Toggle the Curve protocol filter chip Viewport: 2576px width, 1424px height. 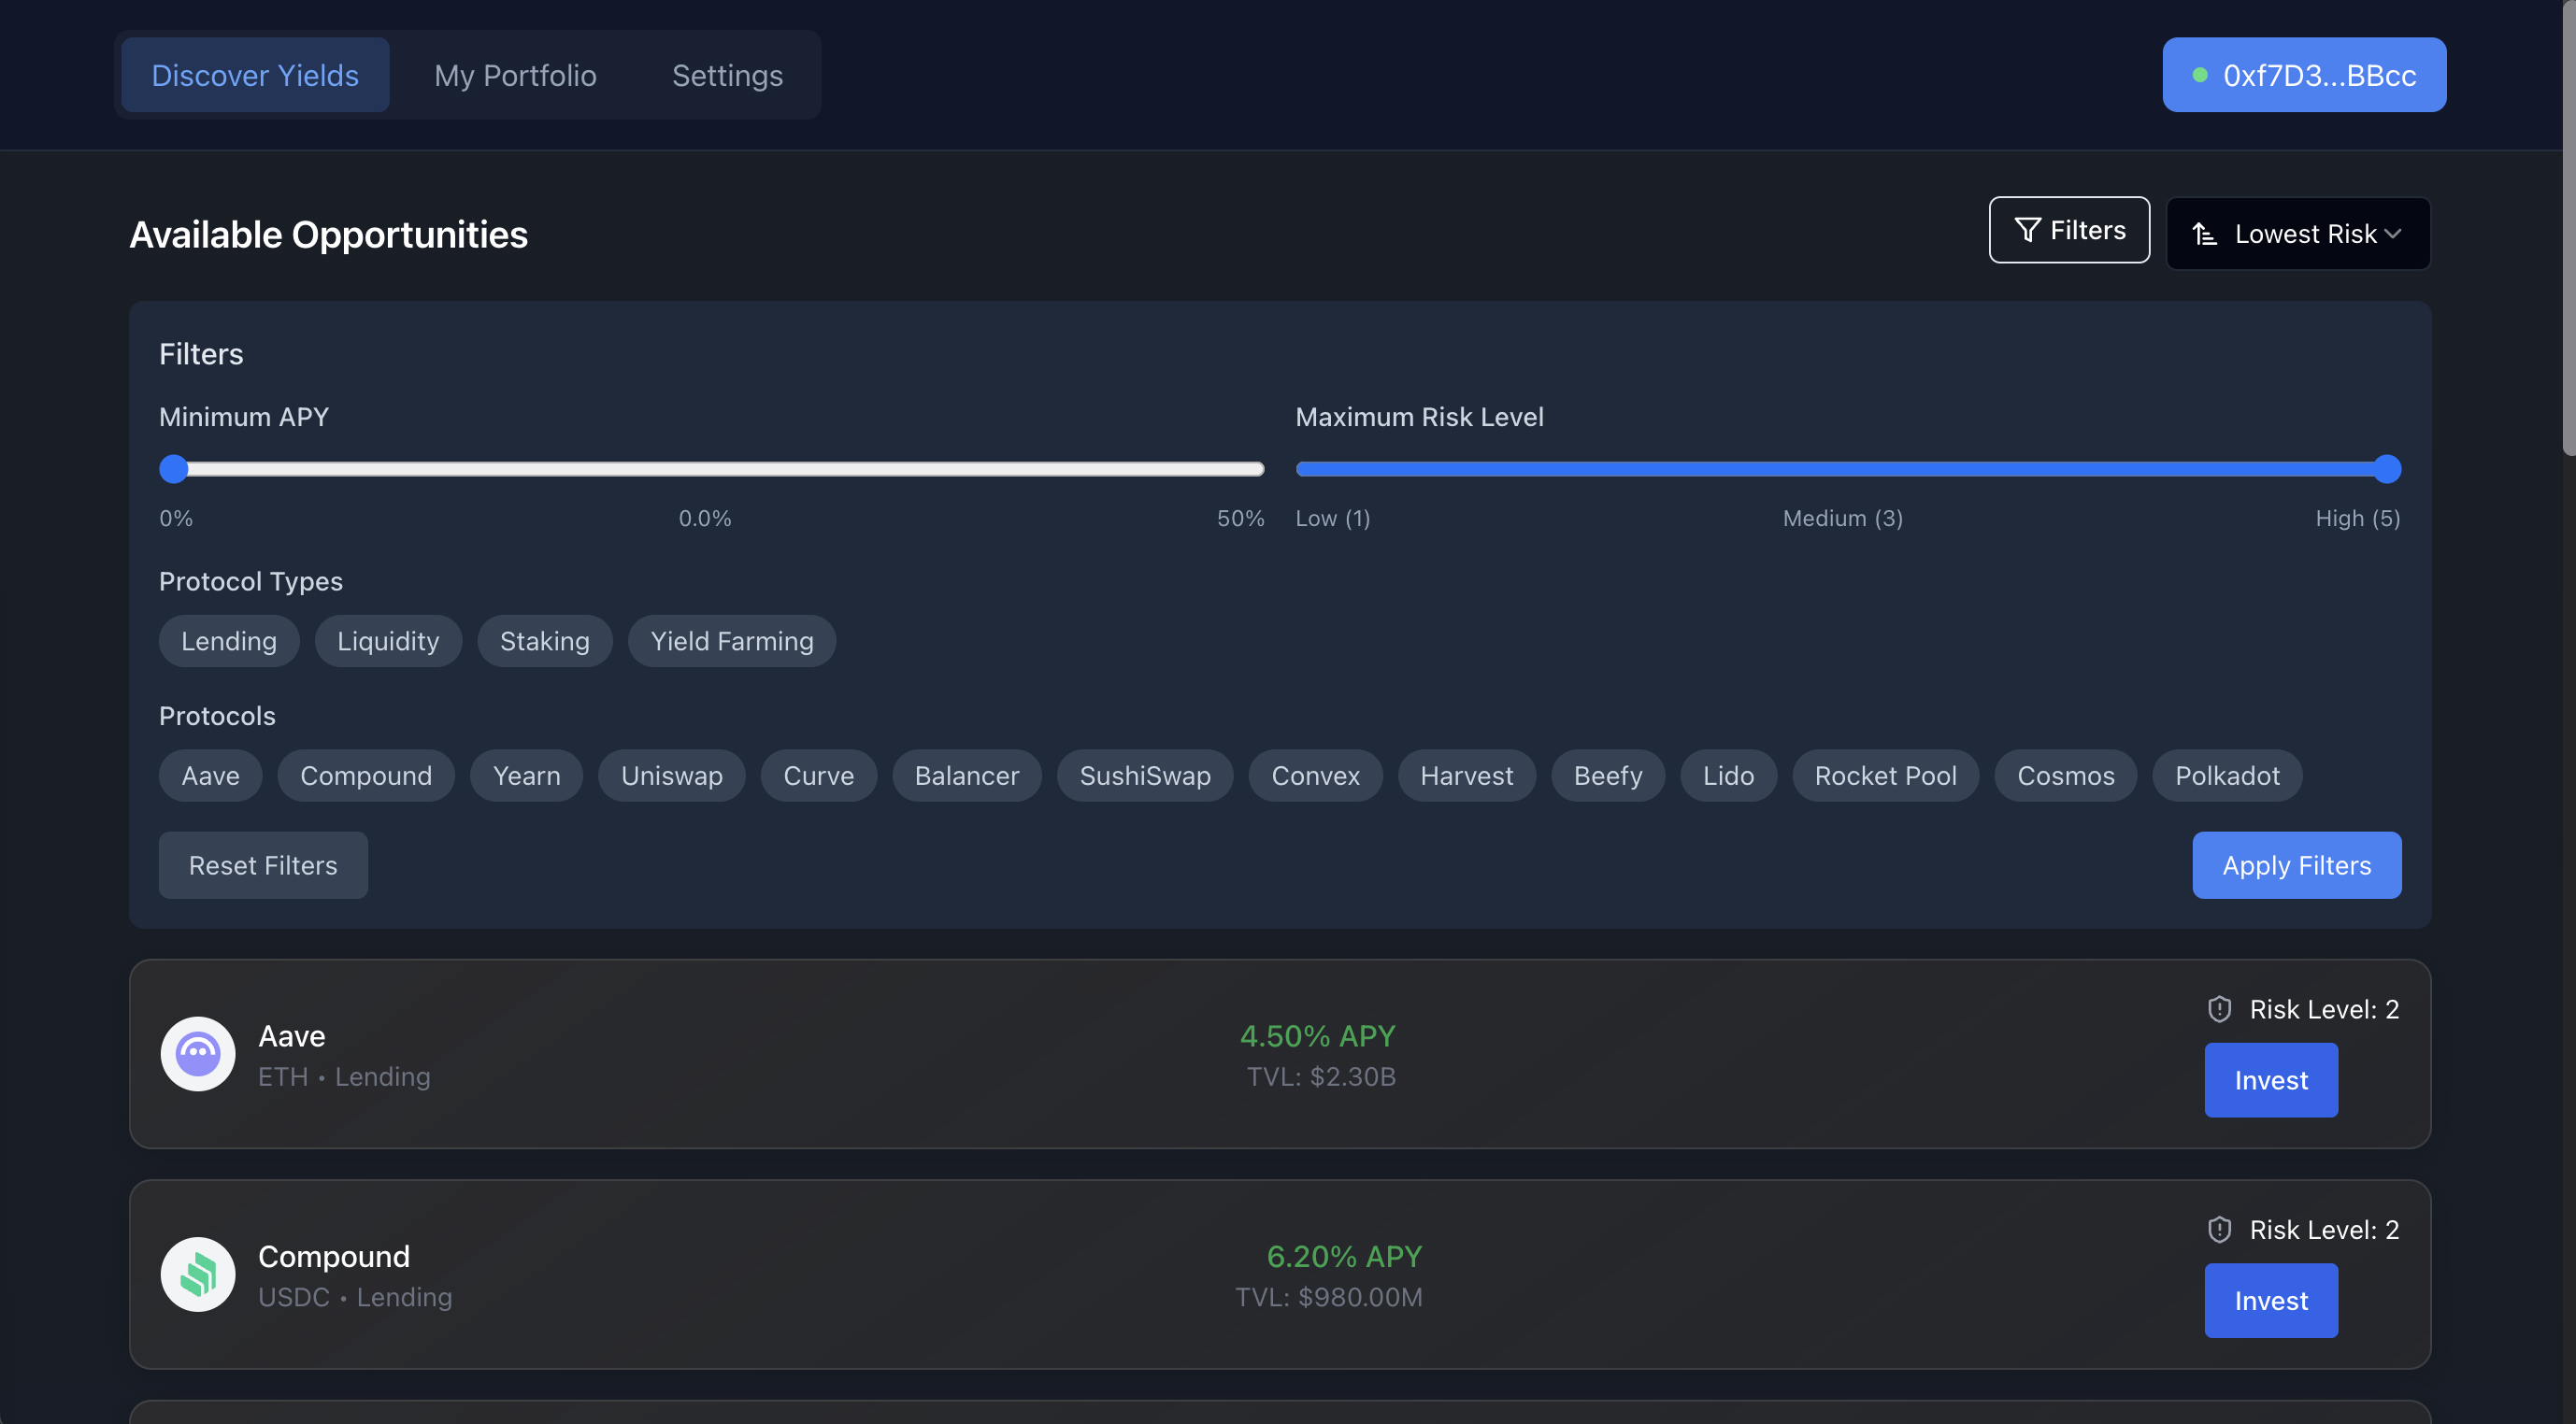click(x=819, y=776)
